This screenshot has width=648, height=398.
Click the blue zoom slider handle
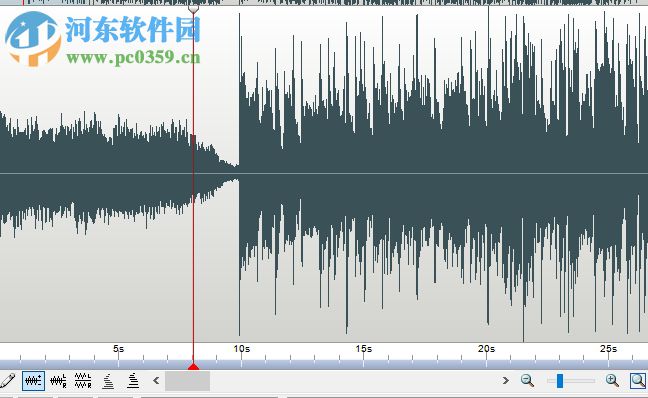(560, 381)
